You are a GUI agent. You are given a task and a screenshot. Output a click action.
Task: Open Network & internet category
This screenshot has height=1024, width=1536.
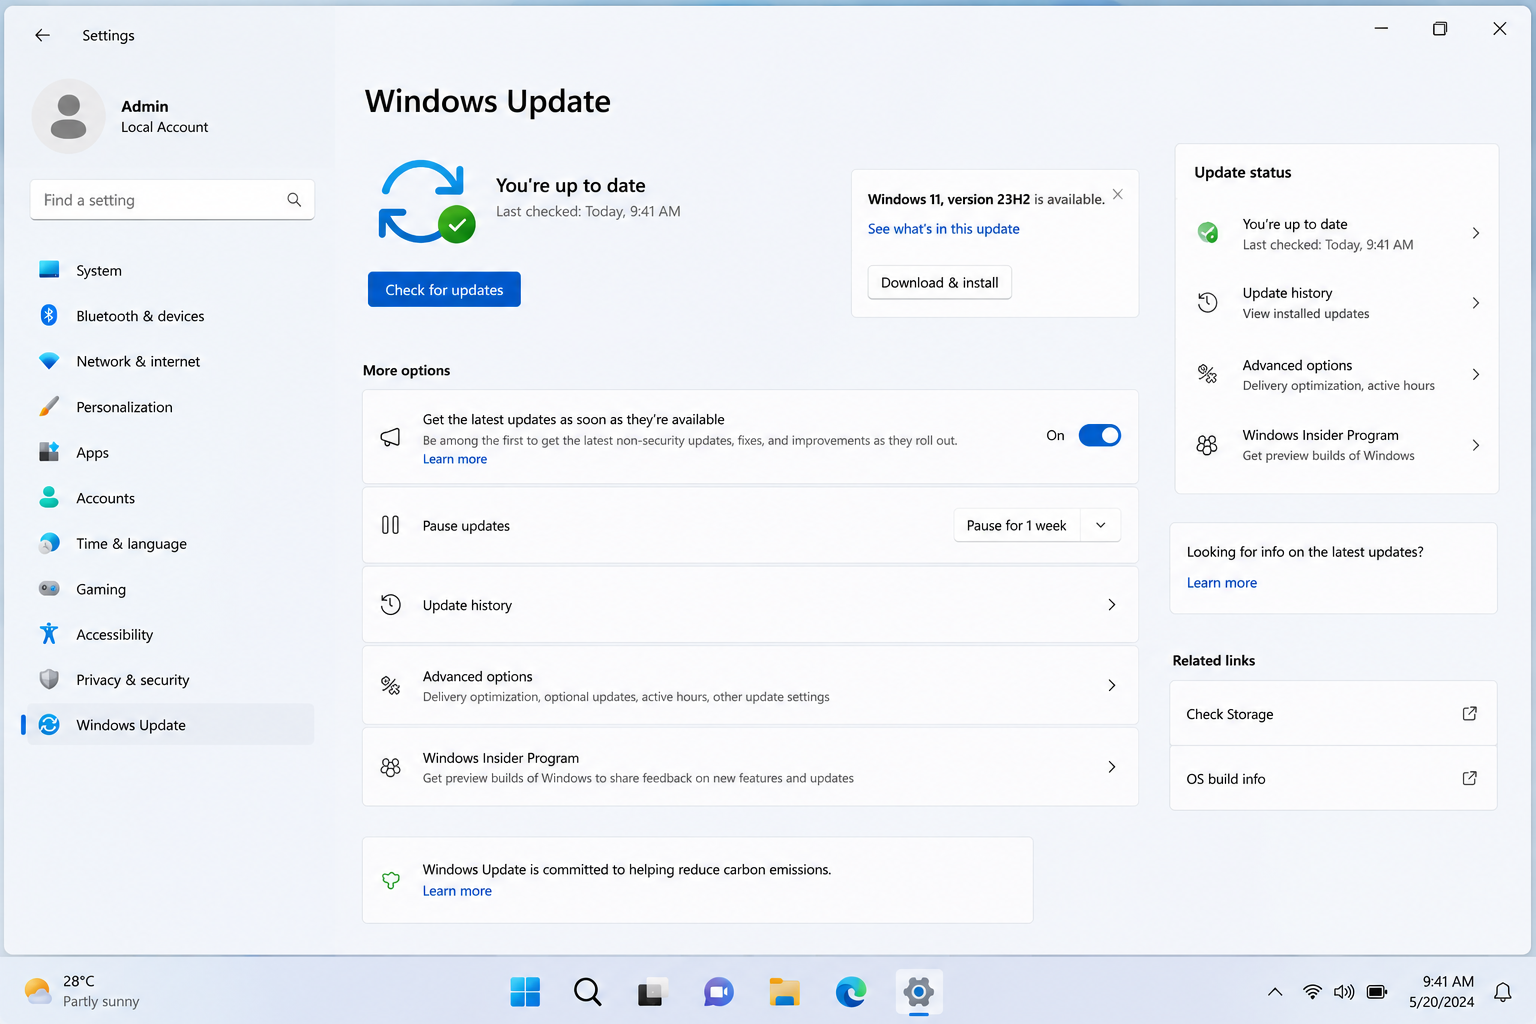(x=168, y=361)
